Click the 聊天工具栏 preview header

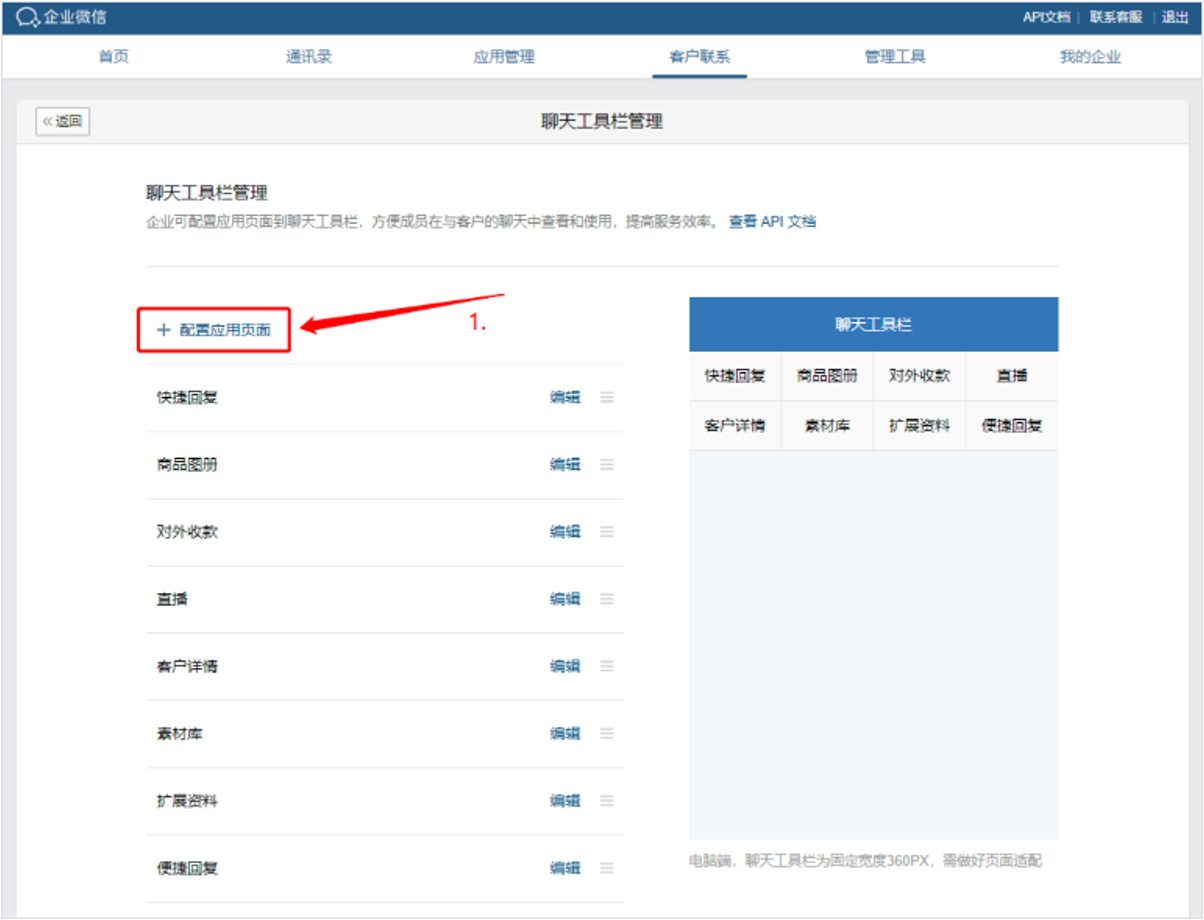point(874,325)
